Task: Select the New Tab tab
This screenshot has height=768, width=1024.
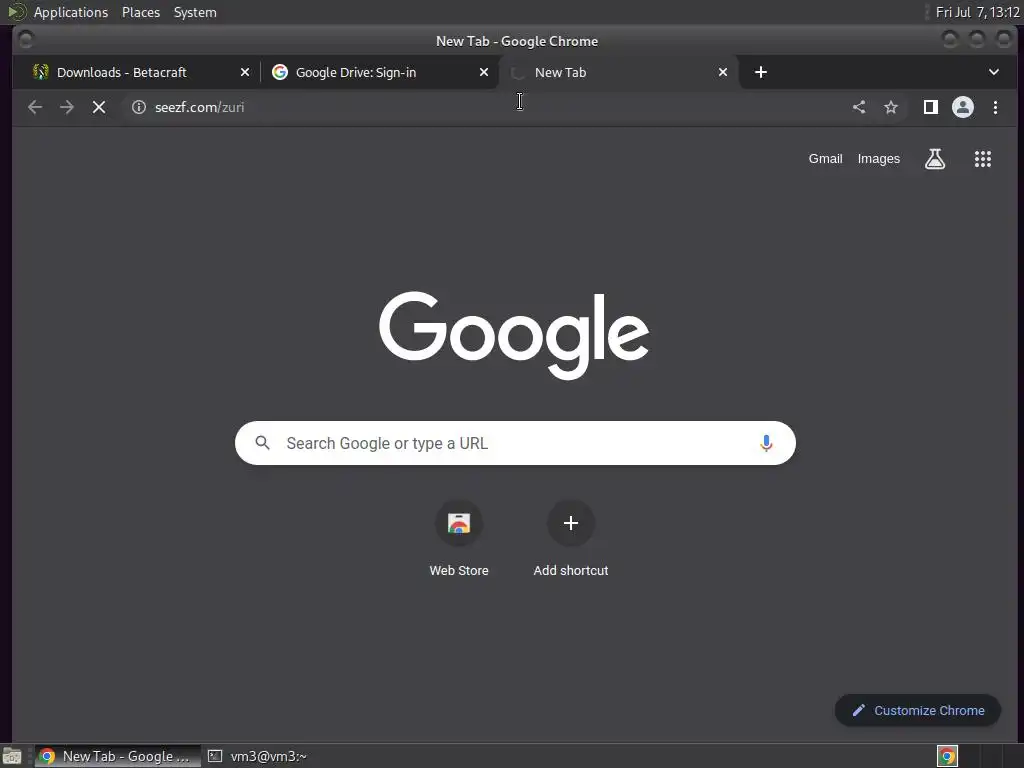Action: click(618, 72)
